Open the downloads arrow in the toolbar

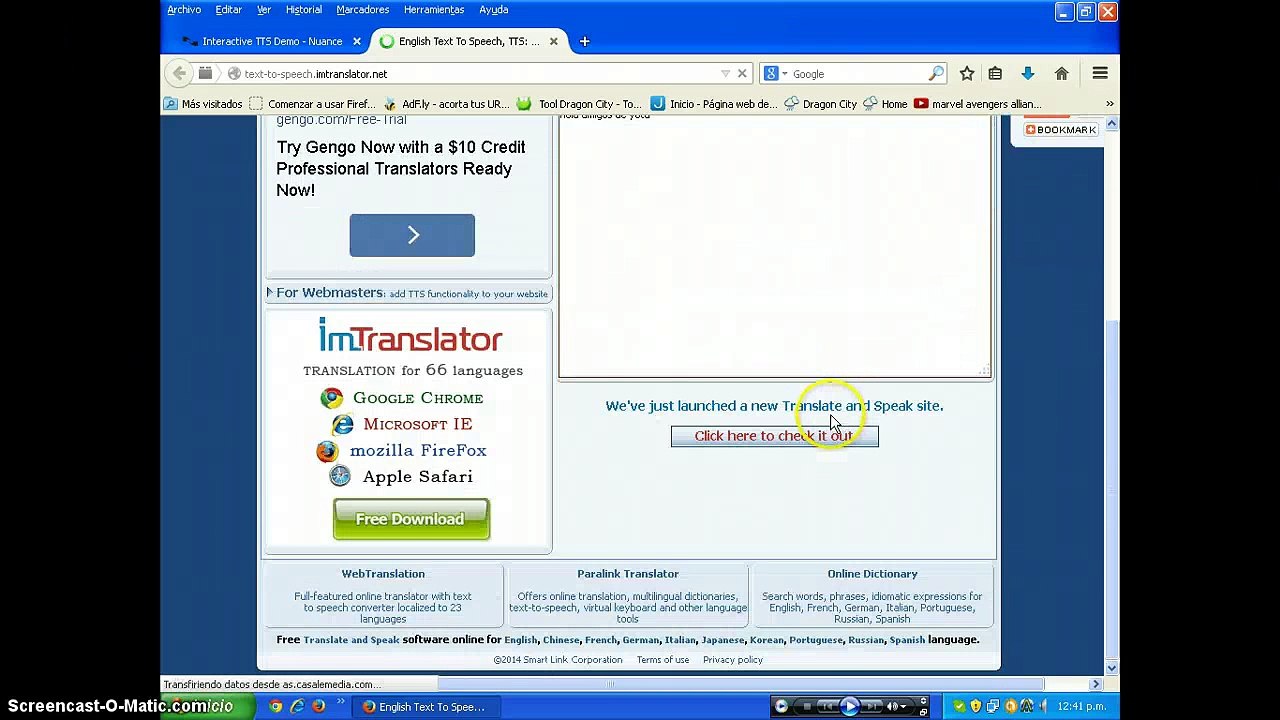tap(1027, 73)
